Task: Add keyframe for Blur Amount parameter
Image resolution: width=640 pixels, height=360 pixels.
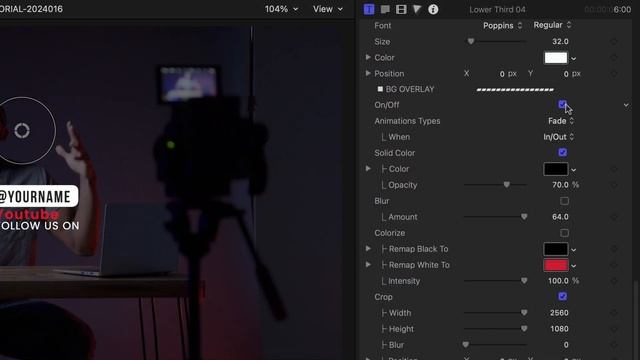Action: pos(613,217)
